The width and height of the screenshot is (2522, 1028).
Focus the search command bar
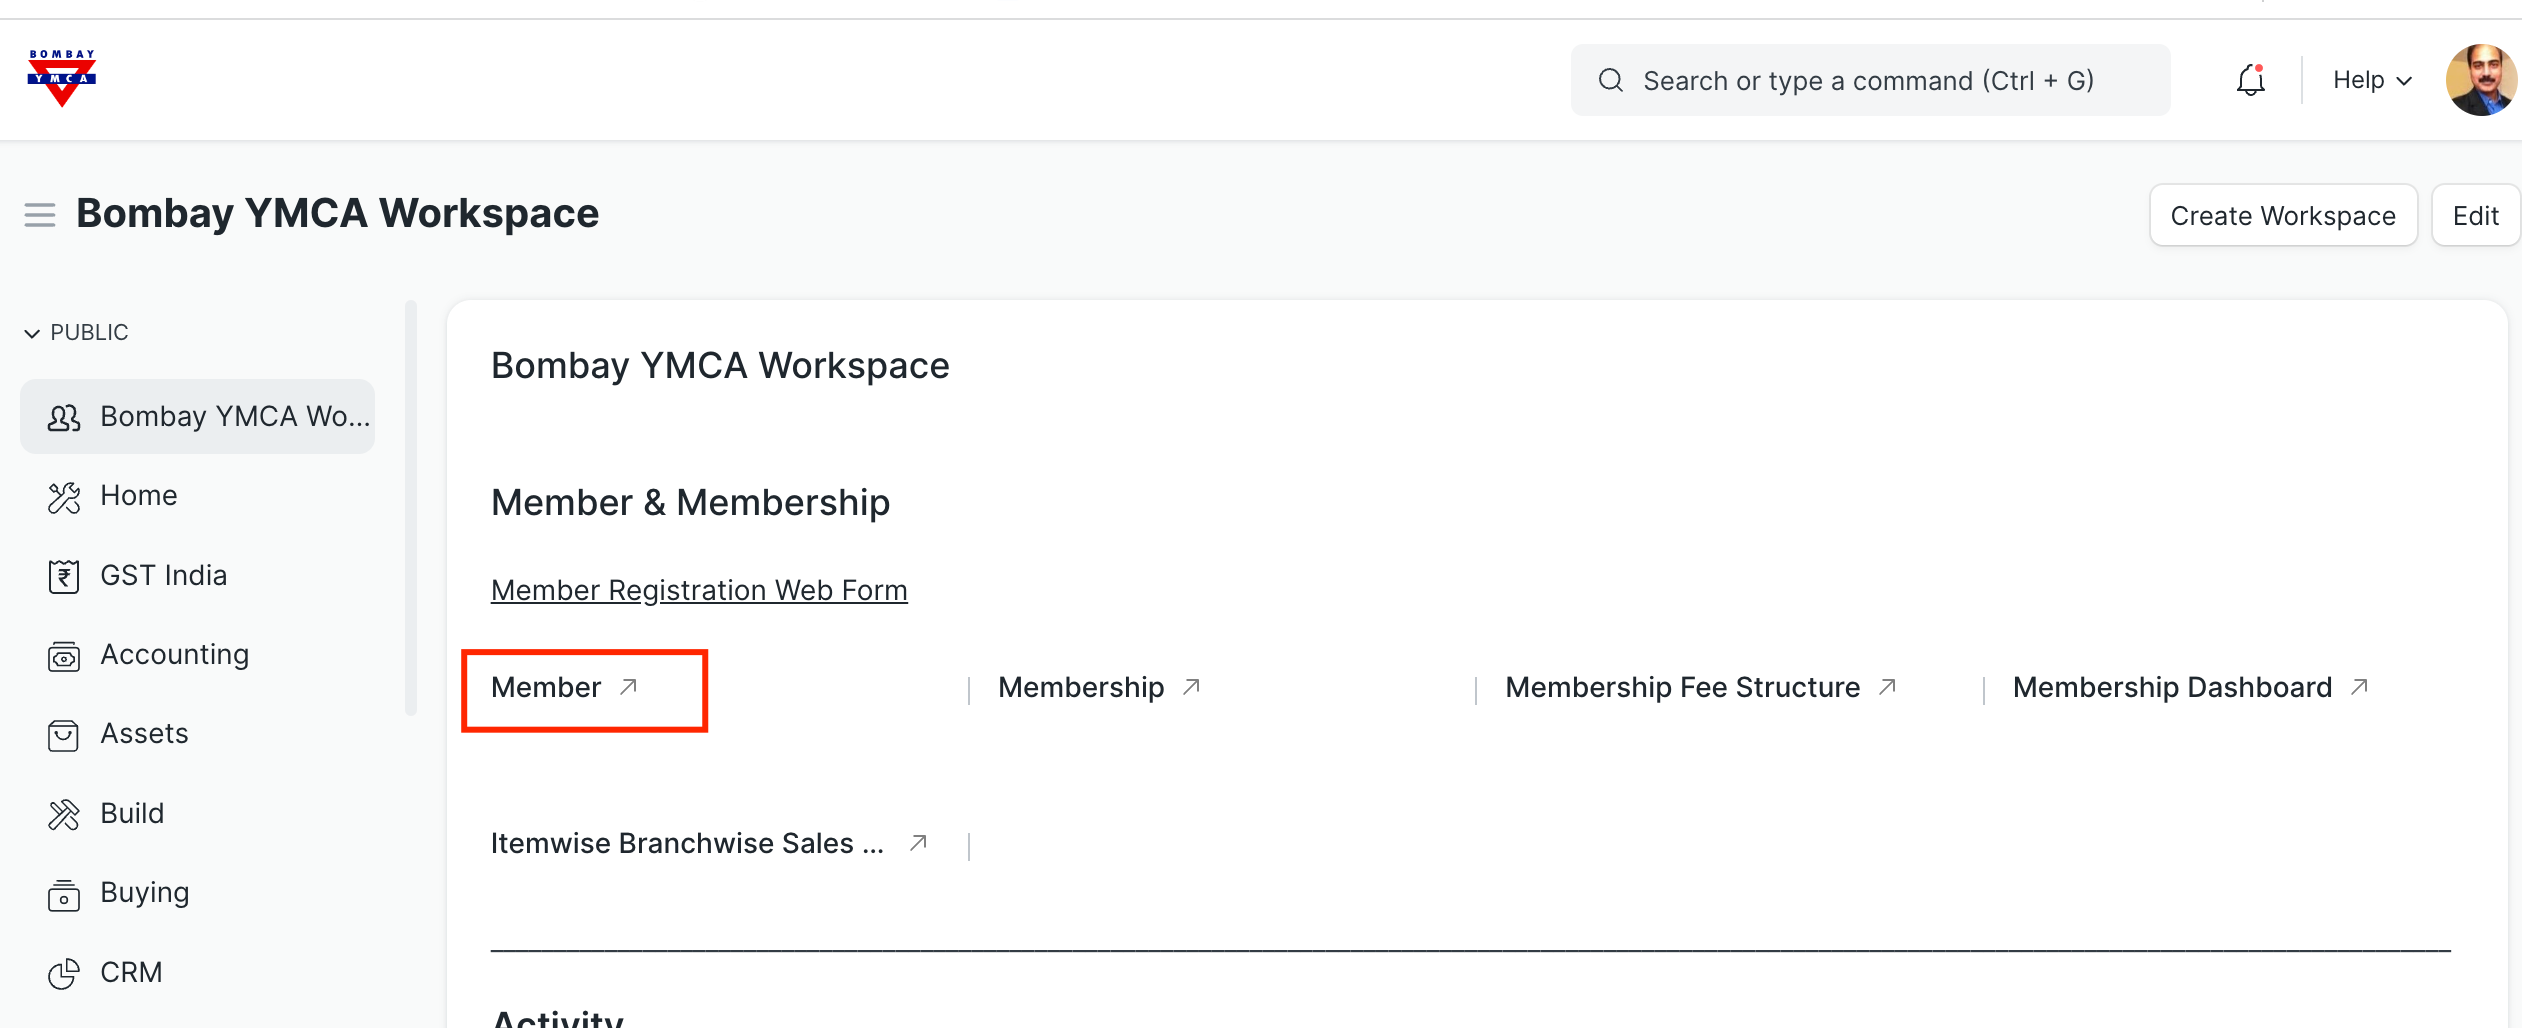[1870, 80]
